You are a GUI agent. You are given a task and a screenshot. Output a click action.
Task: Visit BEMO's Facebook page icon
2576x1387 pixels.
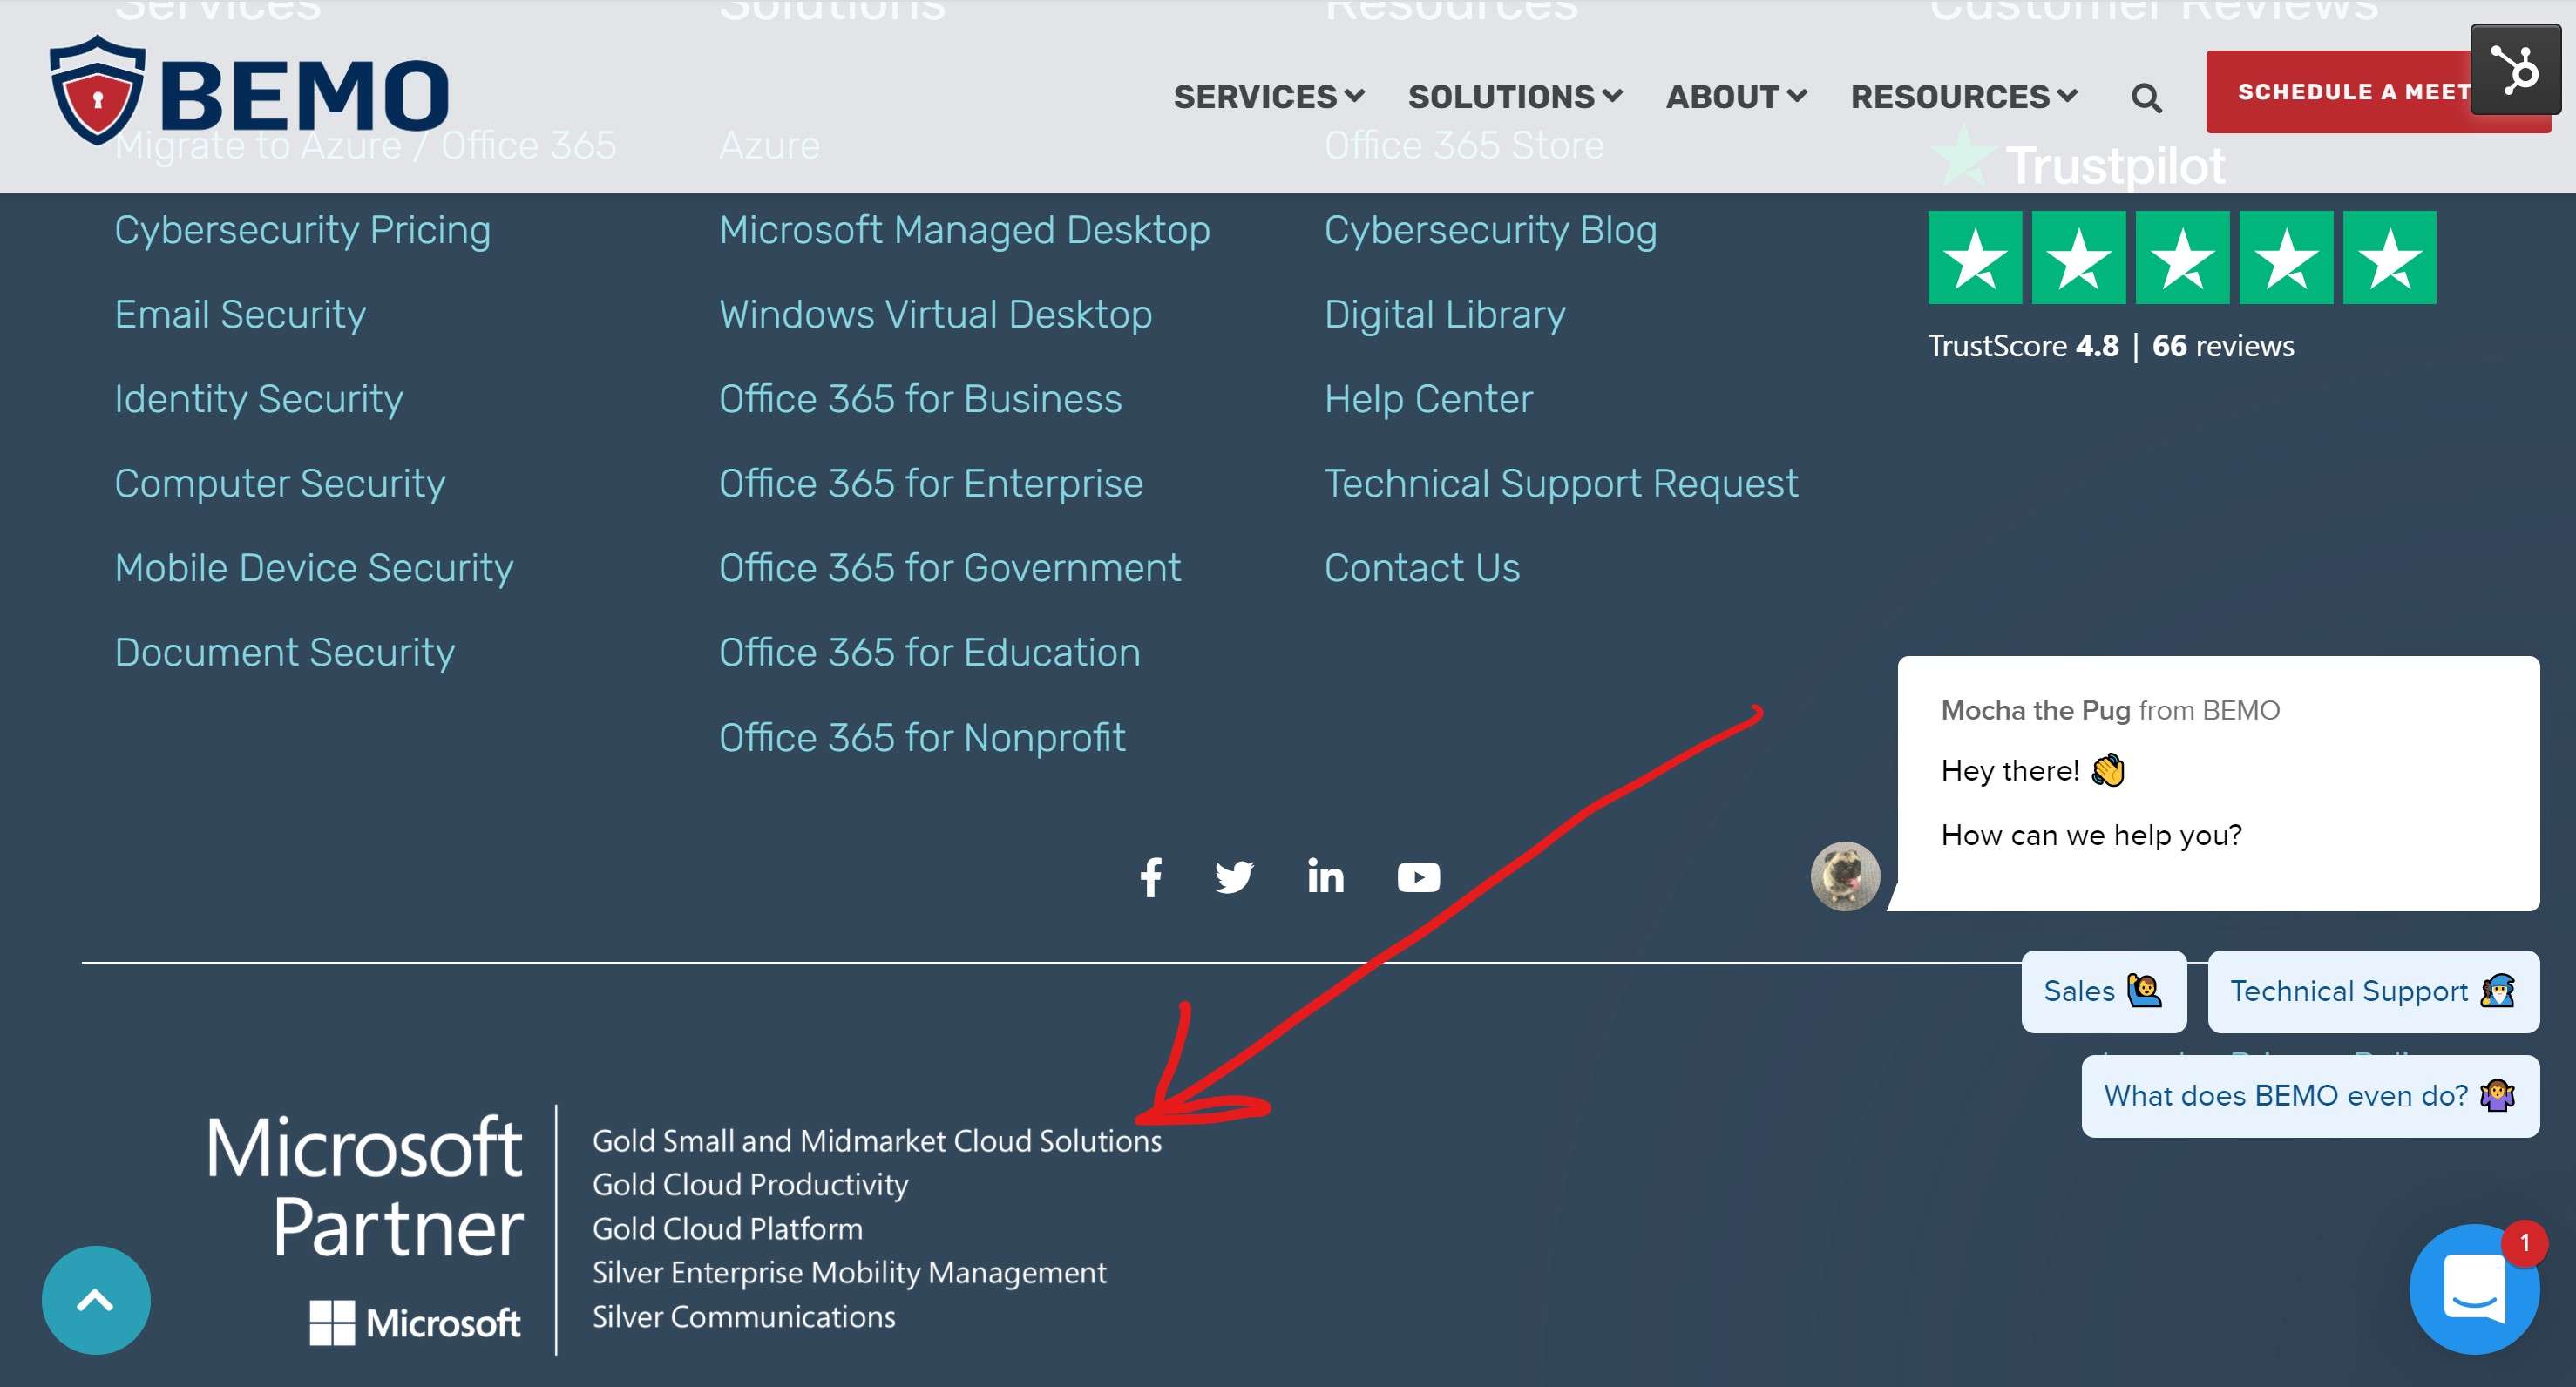coord(1151,877)
